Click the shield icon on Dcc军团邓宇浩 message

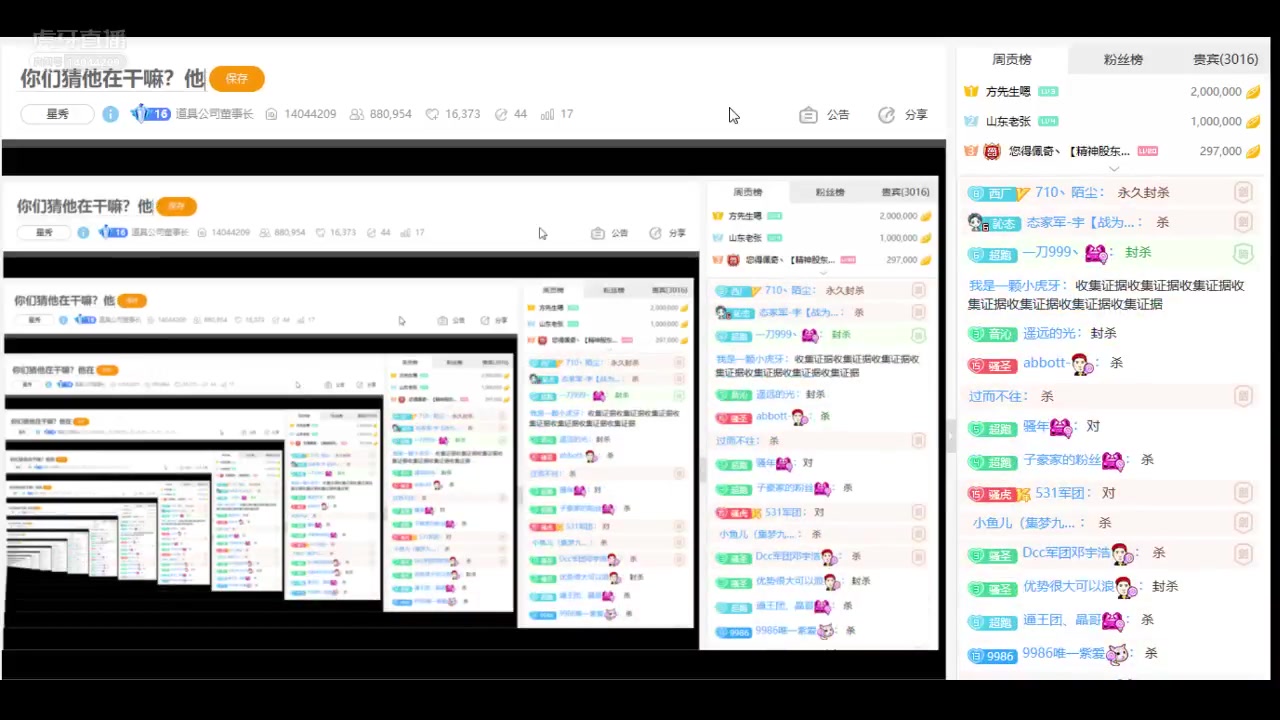1243,553
